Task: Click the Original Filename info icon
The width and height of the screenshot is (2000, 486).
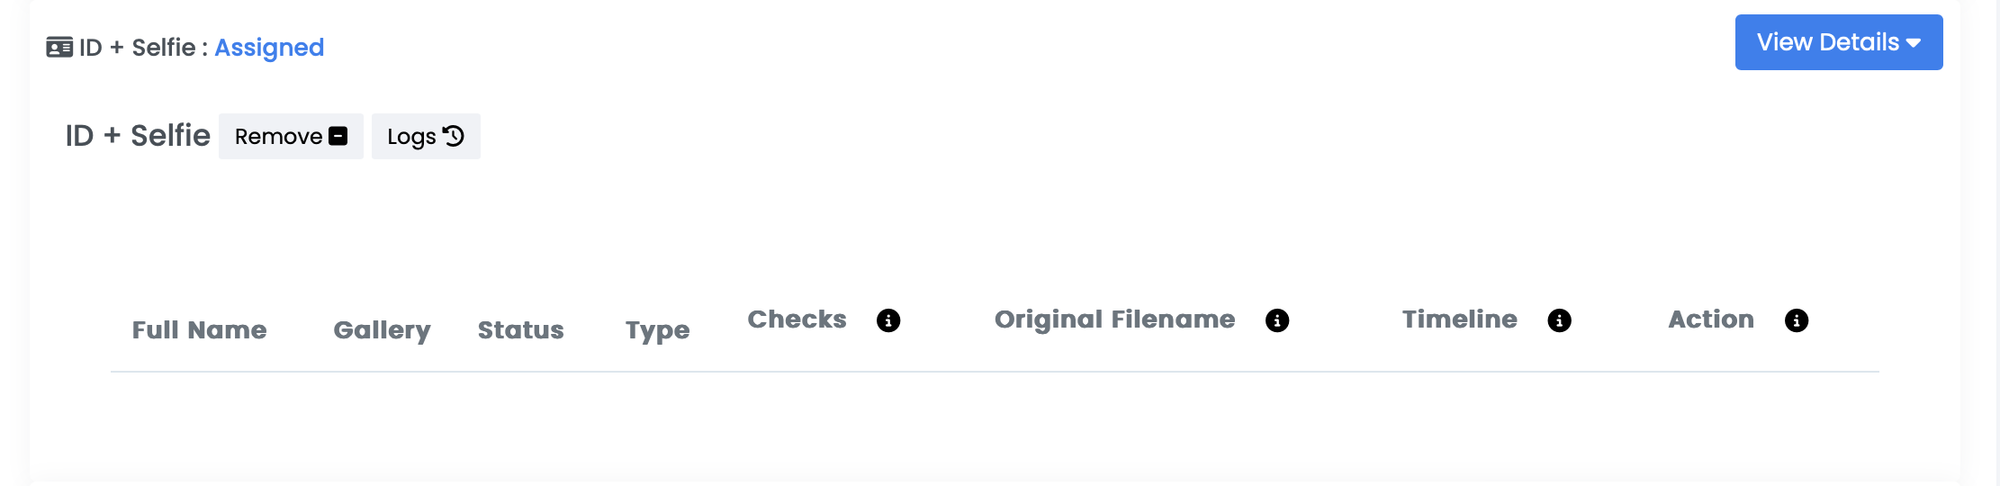Action: click(x=1277, y=320)
